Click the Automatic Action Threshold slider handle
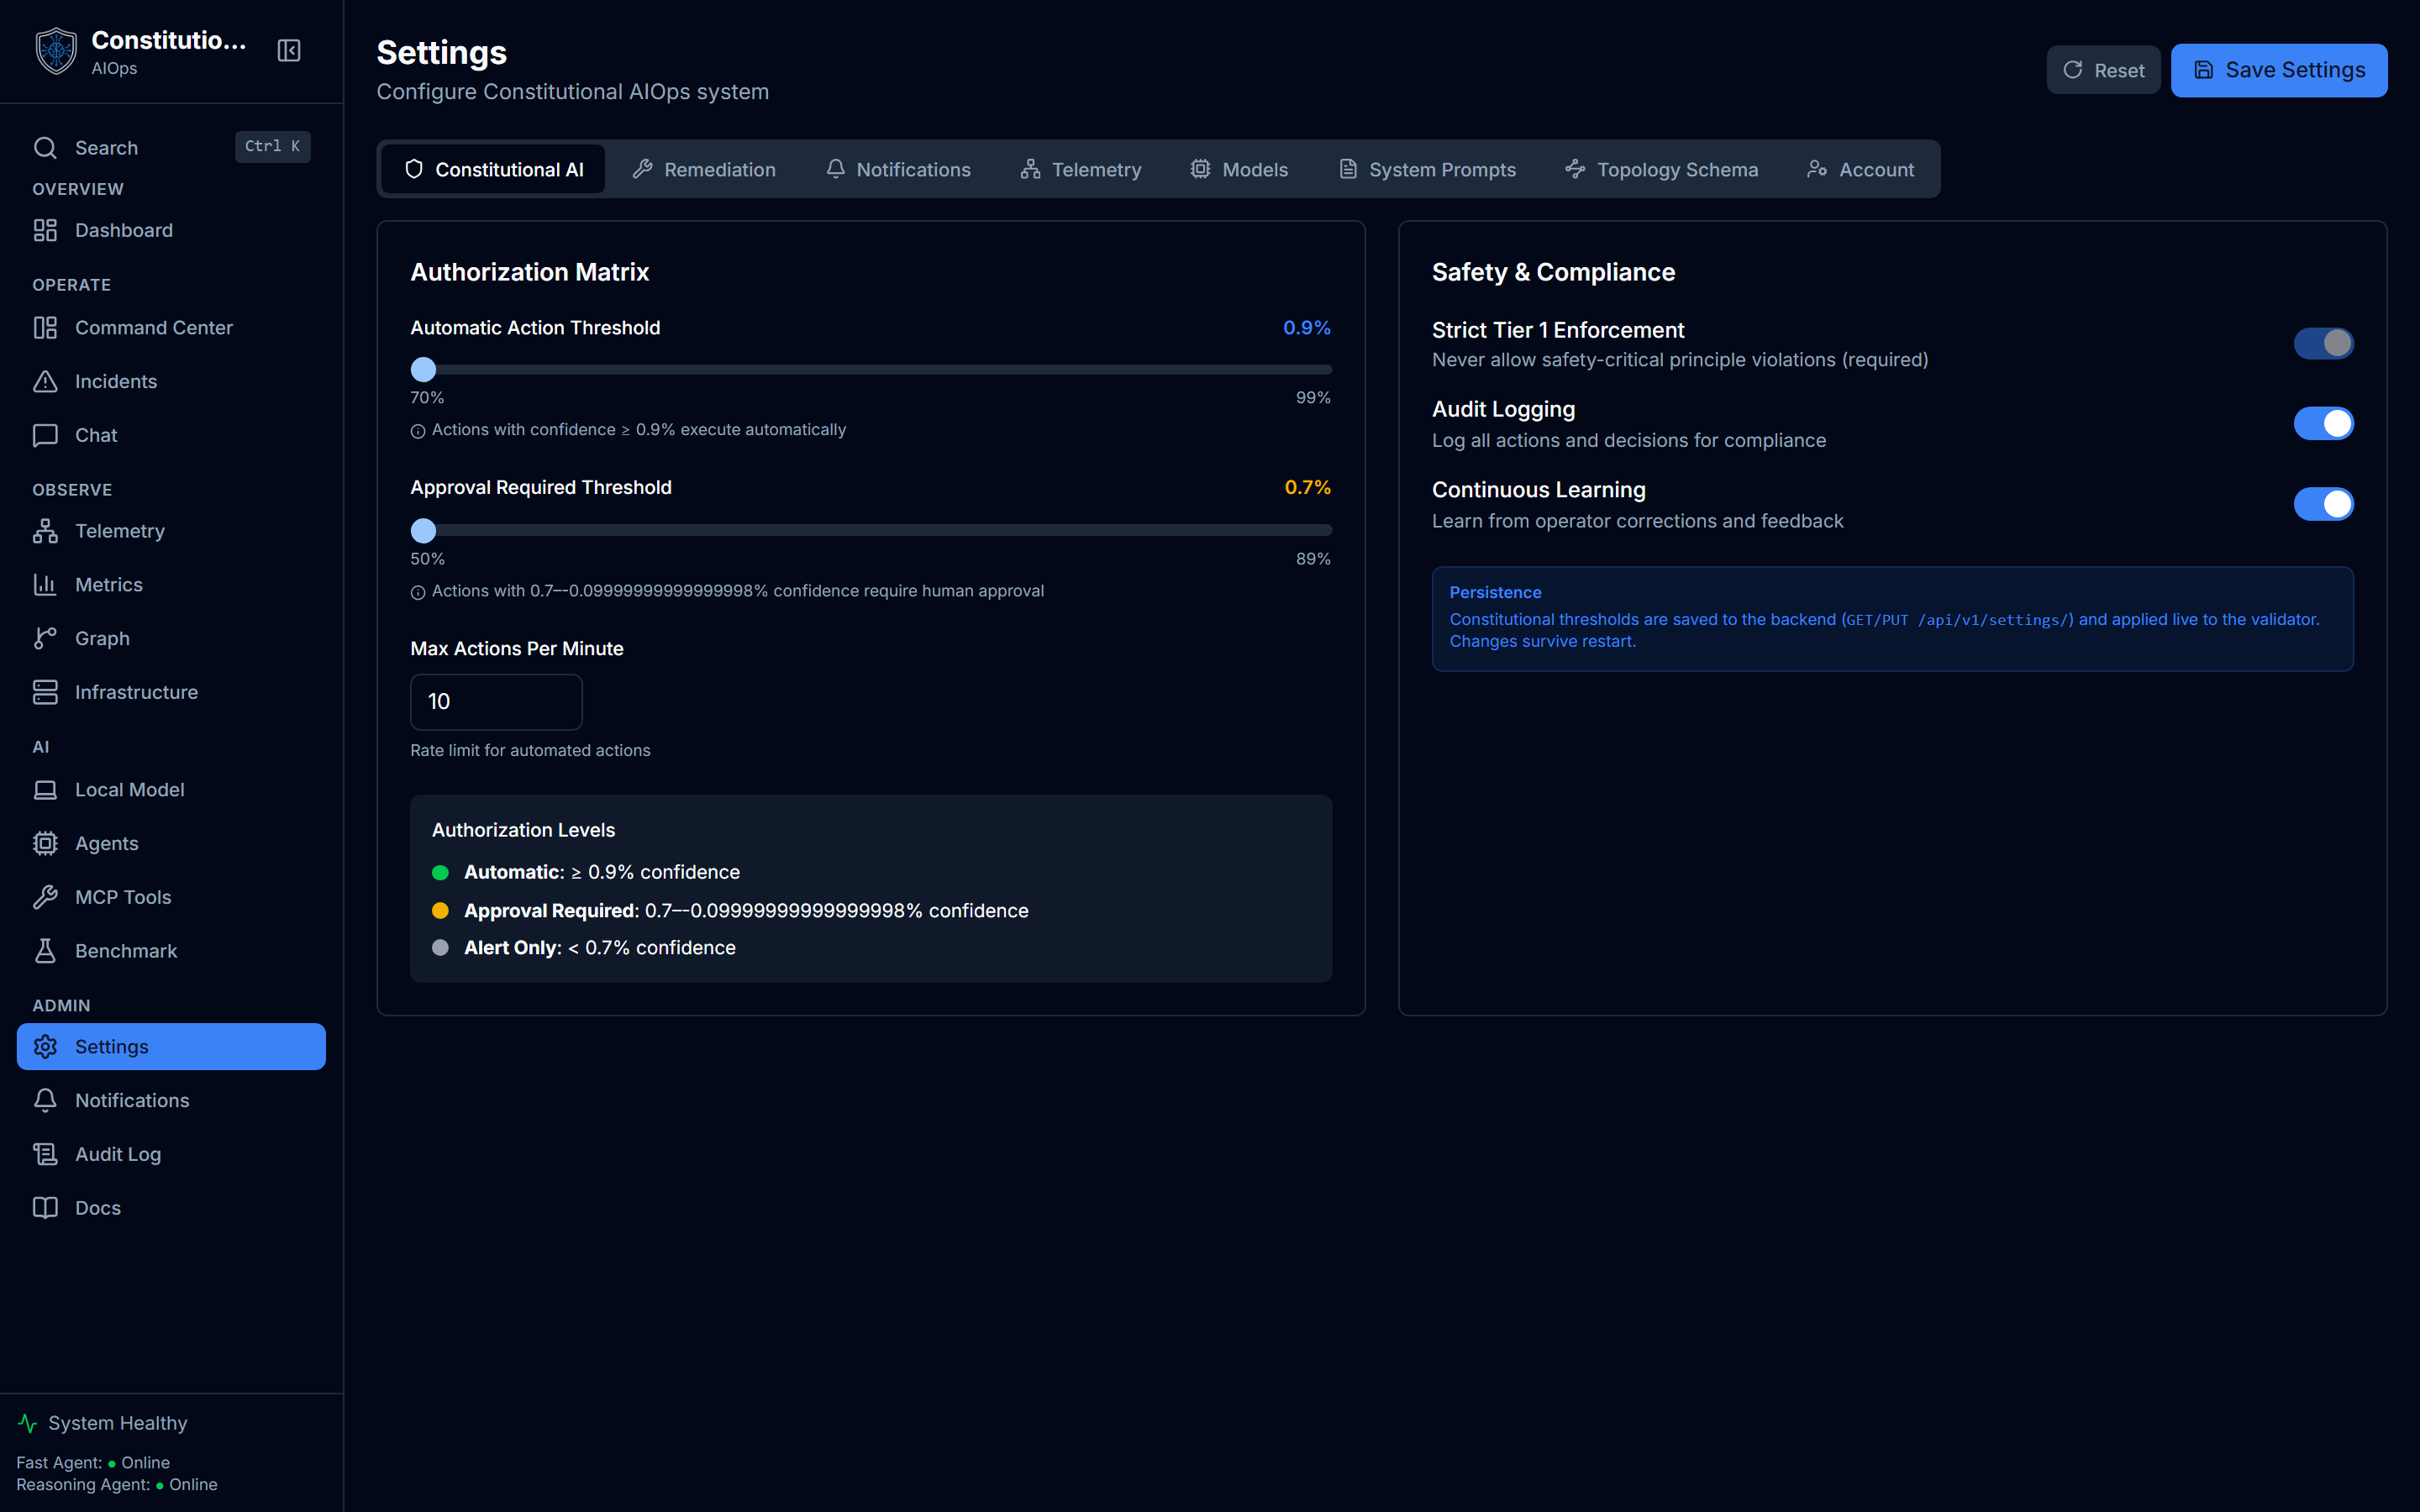2420x1512 pixels. tap(424, 370)
